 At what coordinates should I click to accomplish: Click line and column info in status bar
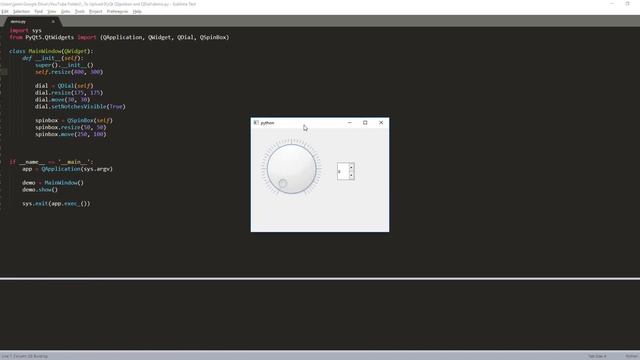point(24,356)
